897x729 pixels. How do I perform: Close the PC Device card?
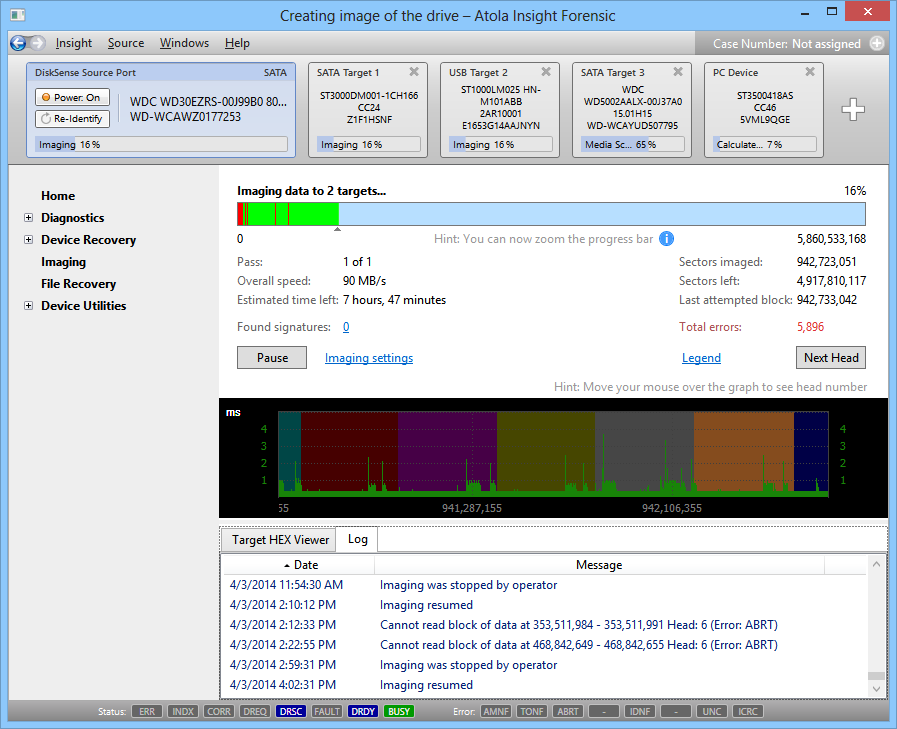(x=810, y=72)
